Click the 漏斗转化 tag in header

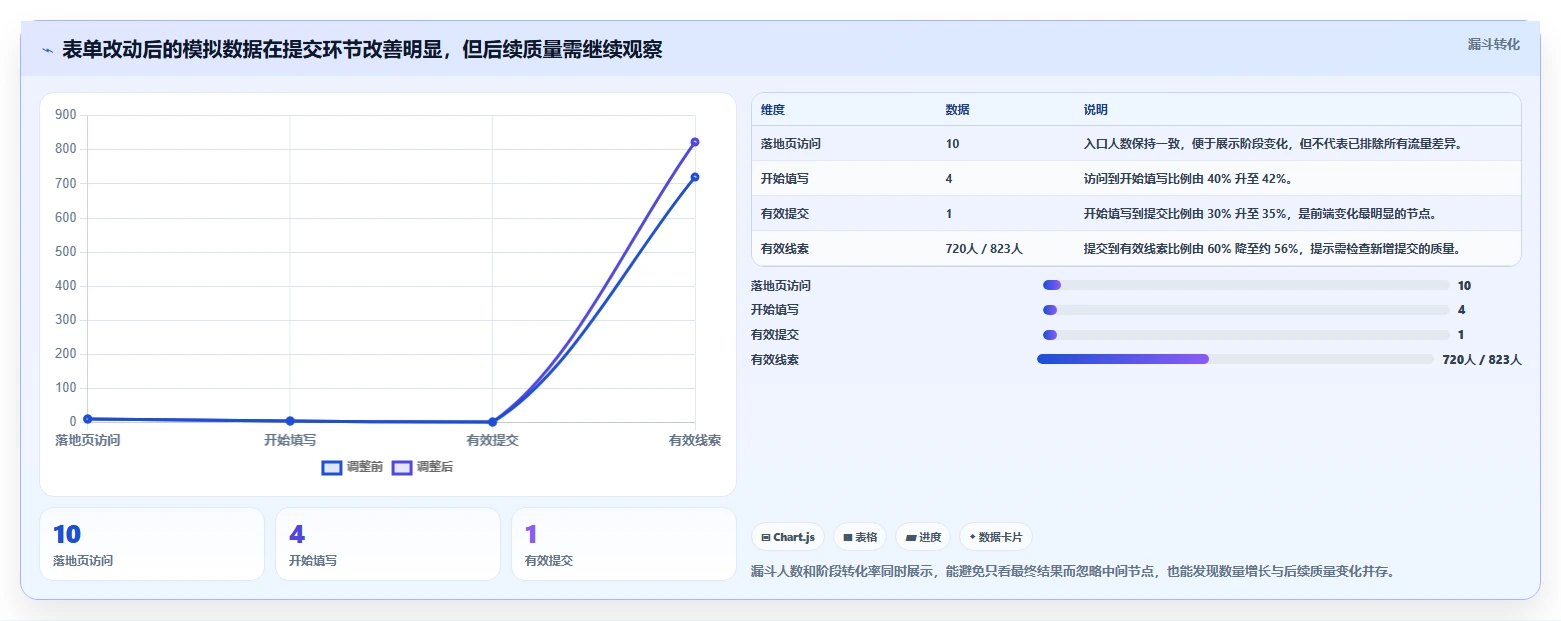point(1493,44)
